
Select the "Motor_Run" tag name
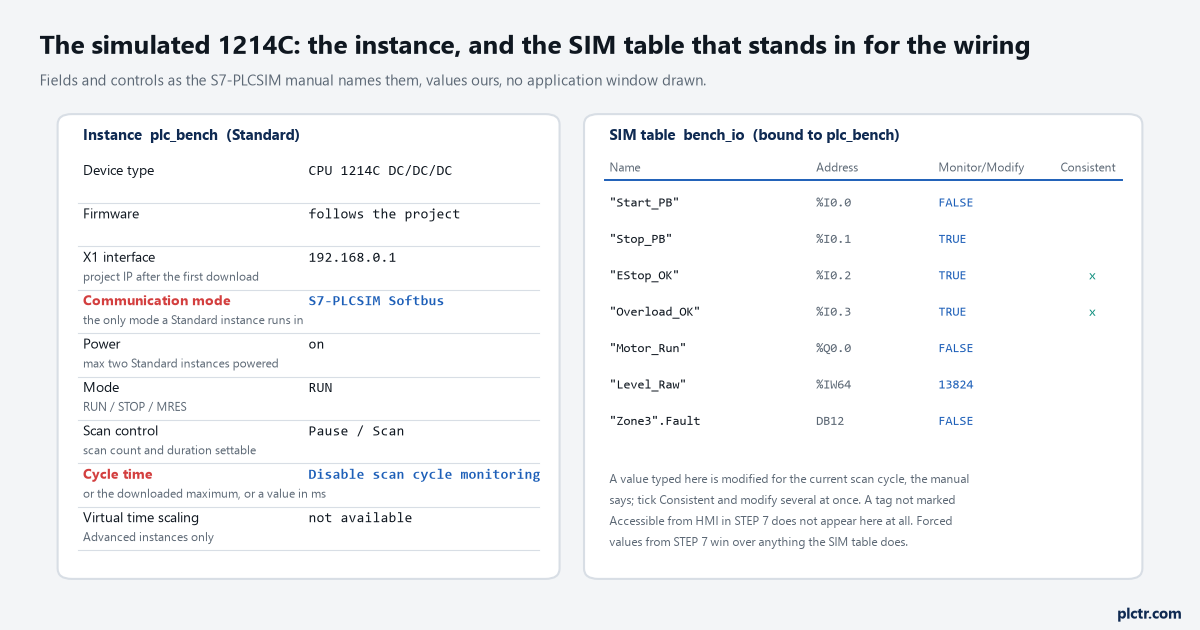(648, 348)
